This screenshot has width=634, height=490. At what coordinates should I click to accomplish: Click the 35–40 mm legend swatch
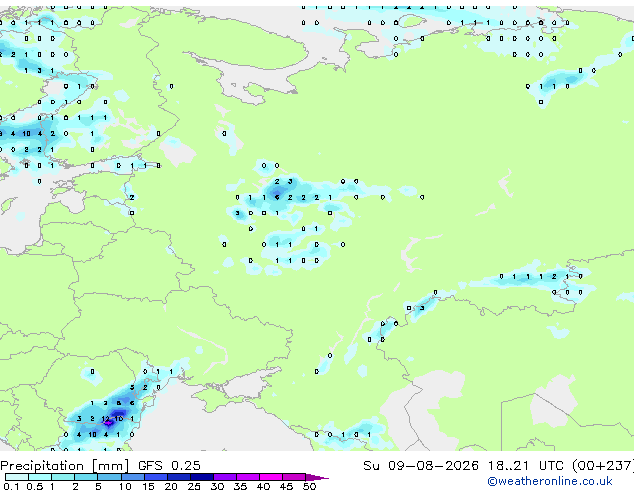tap(248, 477)
